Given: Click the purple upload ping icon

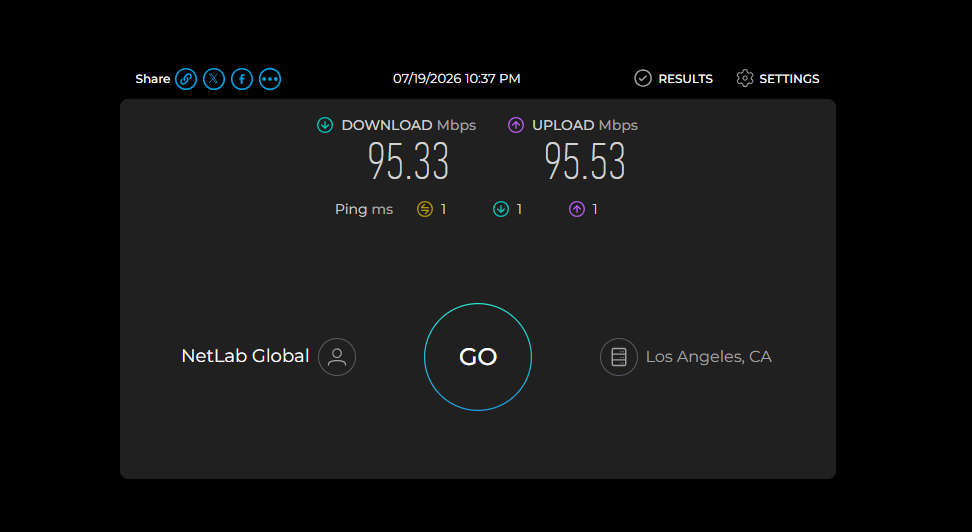Looking at the screenshot, I should pyautogui.click(x=577, y=209).
